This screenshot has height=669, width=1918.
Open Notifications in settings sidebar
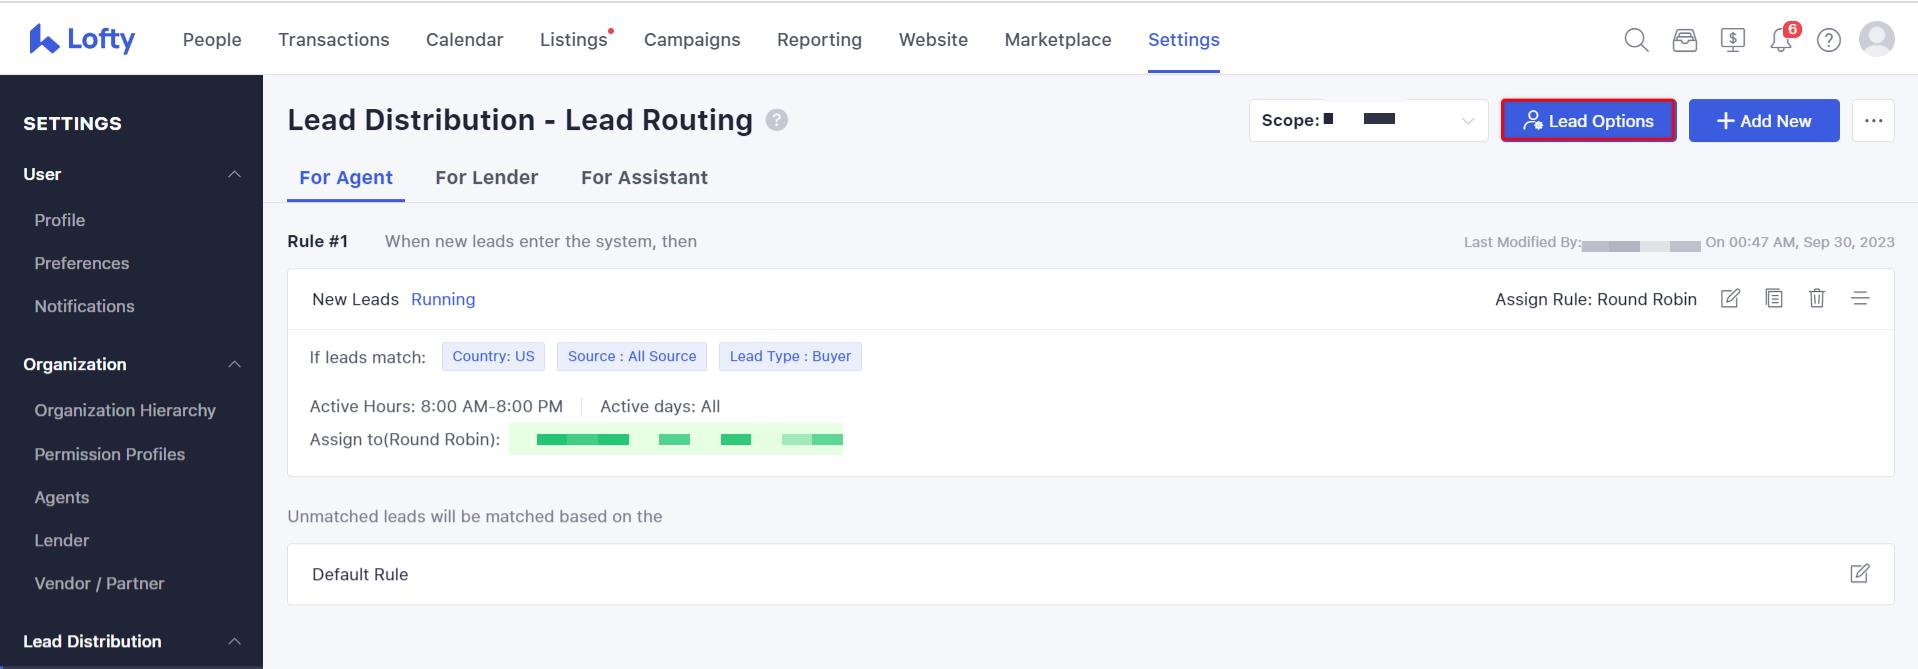click(84, 306)
